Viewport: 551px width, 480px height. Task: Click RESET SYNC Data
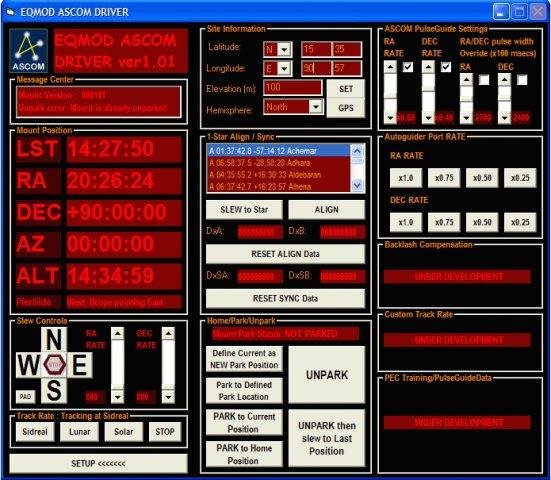[x=285, y=298]
